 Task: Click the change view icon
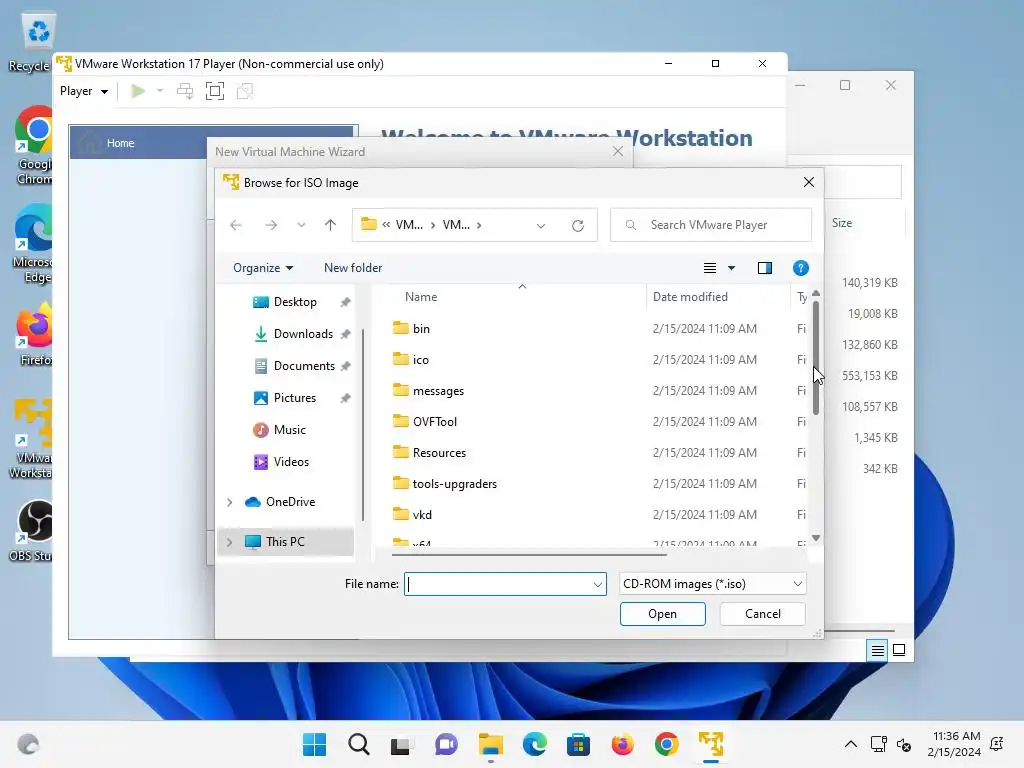[710, 268]
